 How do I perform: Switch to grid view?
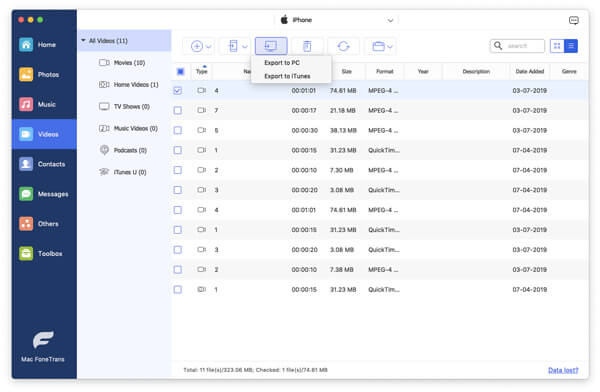(557, 46)
